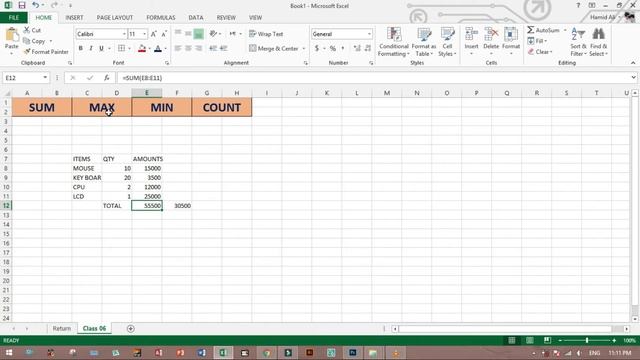The width and height of the screenshot is (640, 360).
Task: Decrease font size with the small A icon
Action: (164, 34)
